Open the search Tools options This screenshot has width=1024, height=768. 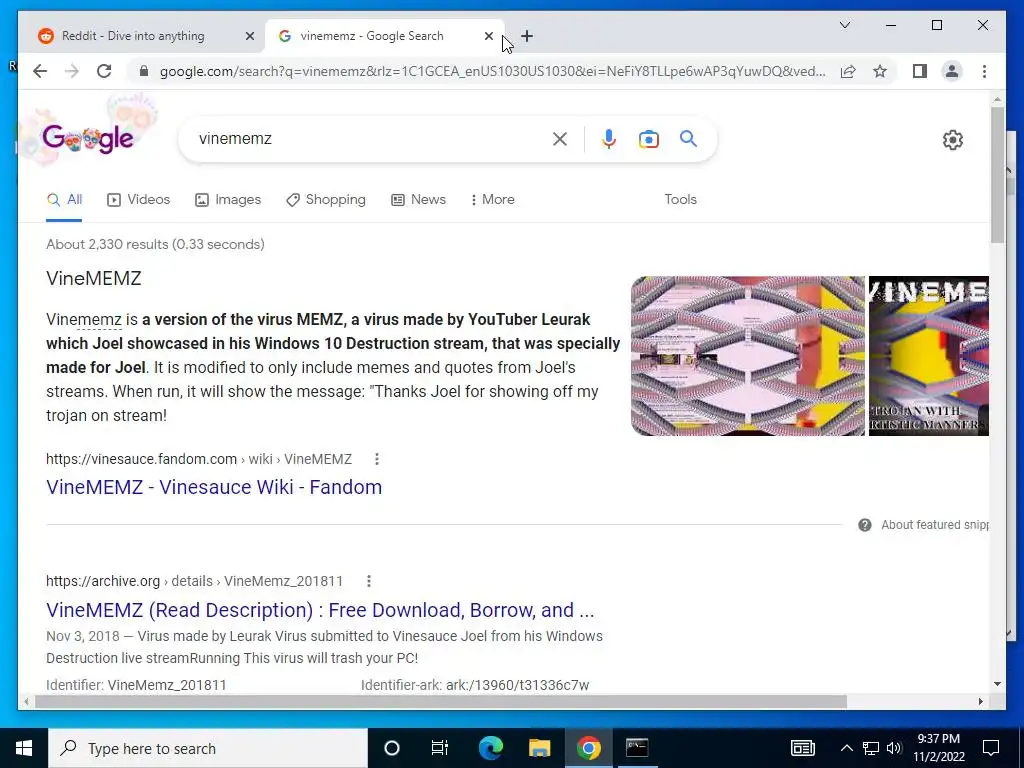680,199
